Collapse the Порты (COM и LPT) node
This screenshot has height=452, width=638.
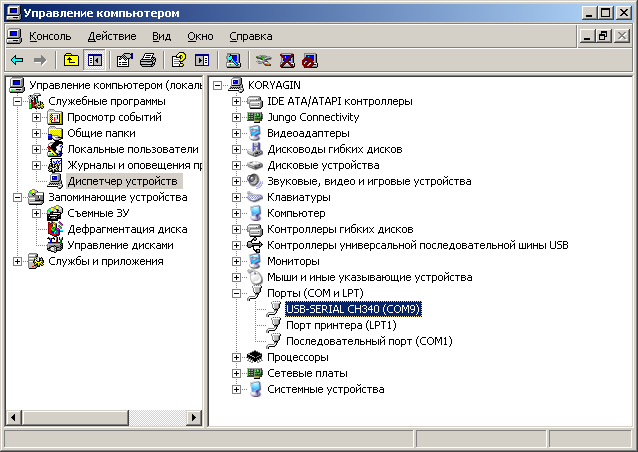point(237,293)
